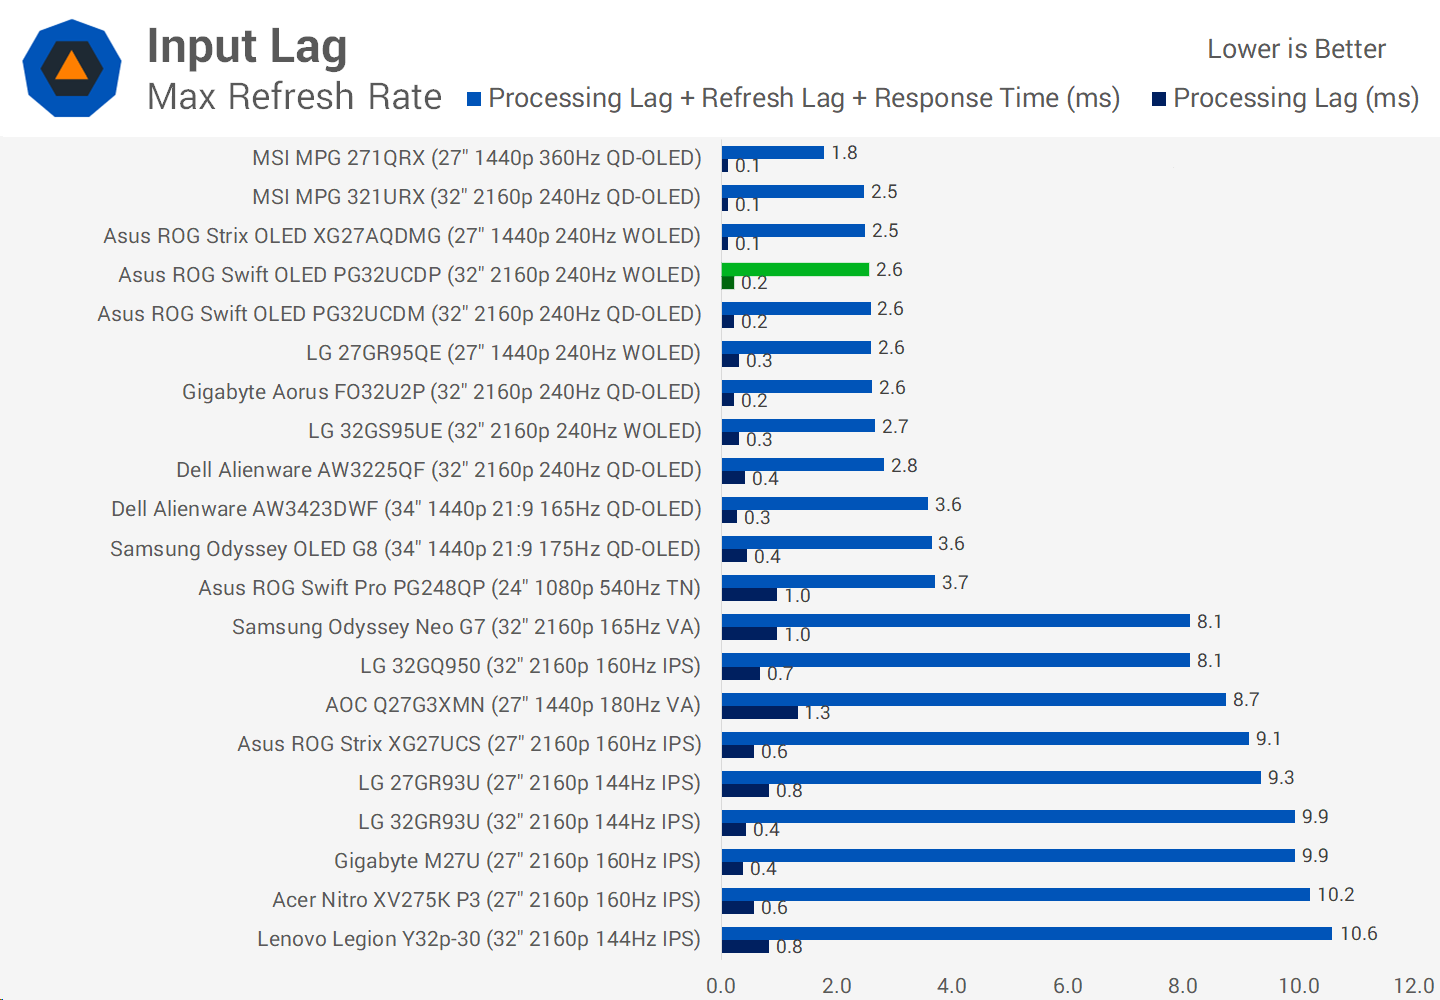1440x1000 pixels.
Task: Click the 0.0 axis tick label
Action: pos(721,986)
